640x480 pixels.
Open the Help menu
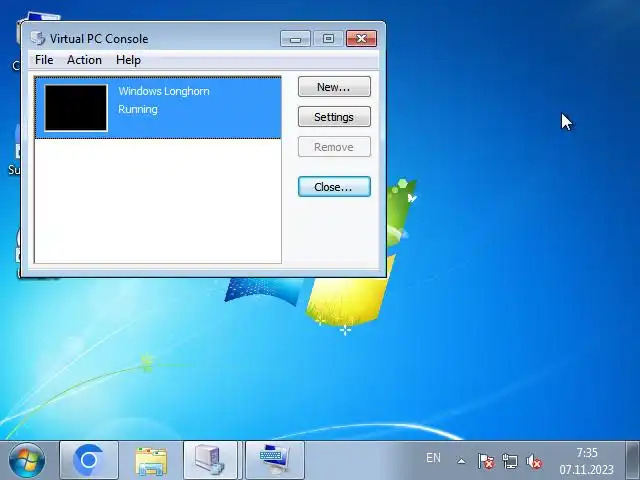click(x=128, y=60)
